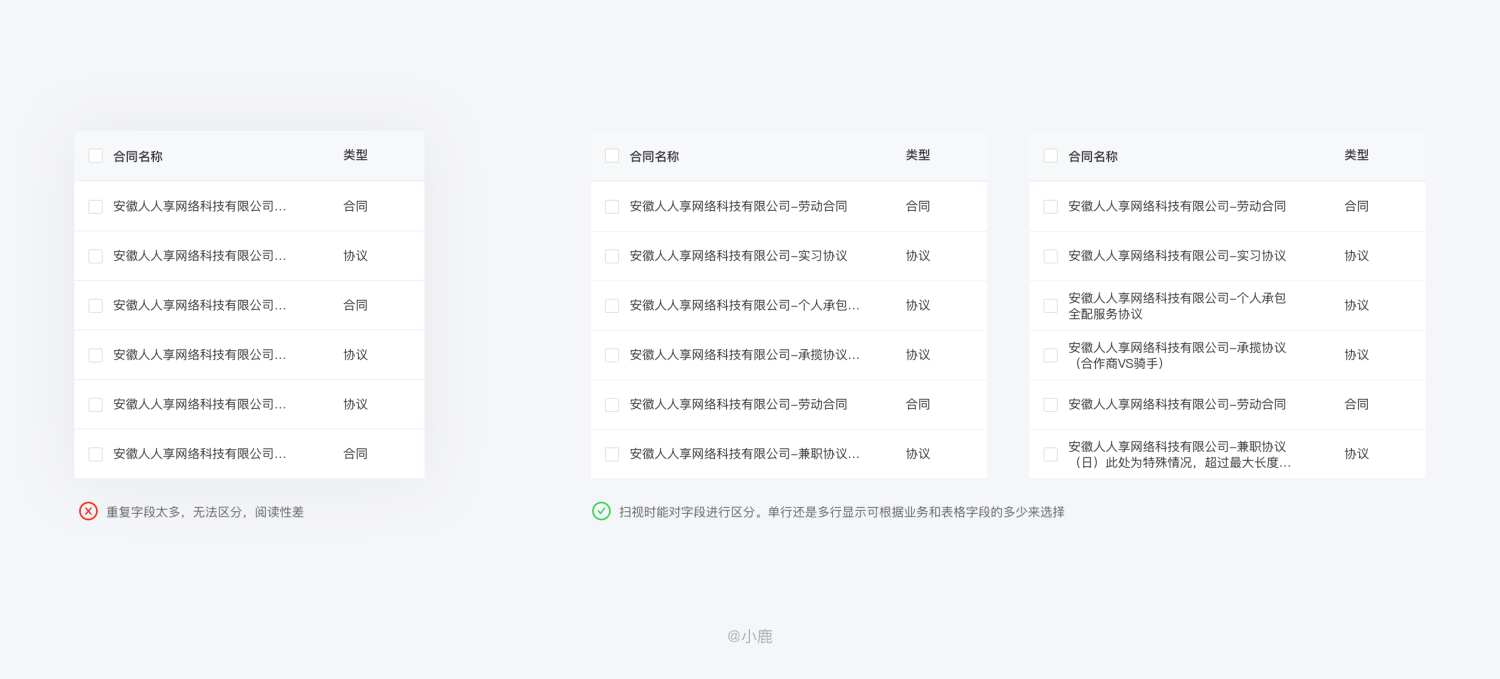
Task: Click 类型 header in the middle table
Action: pos(918,155)
